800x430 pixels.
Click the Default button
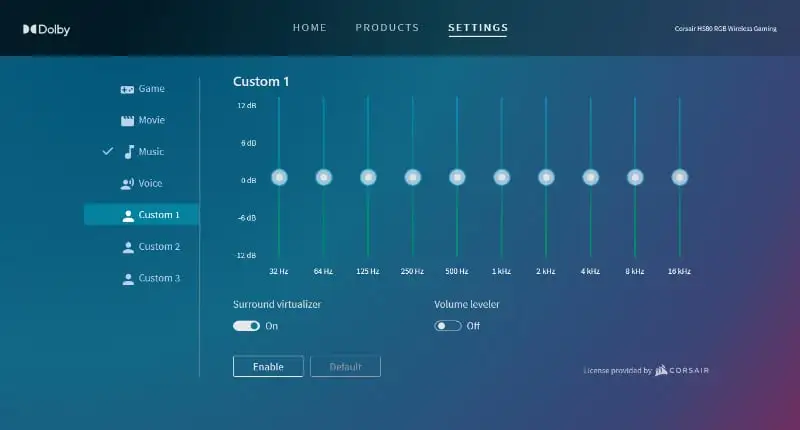pyautogui.click(x=345, y=367)
